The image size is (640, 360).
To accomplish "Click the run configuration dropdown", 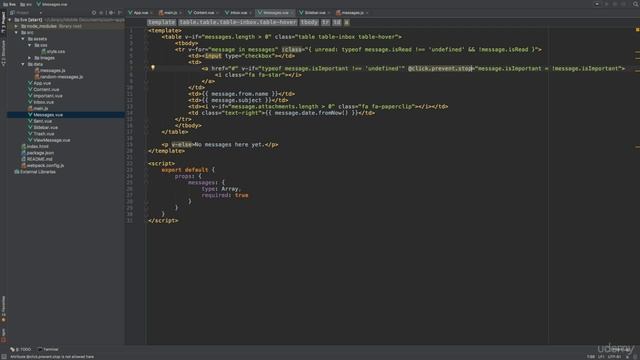I will [597, 4].
